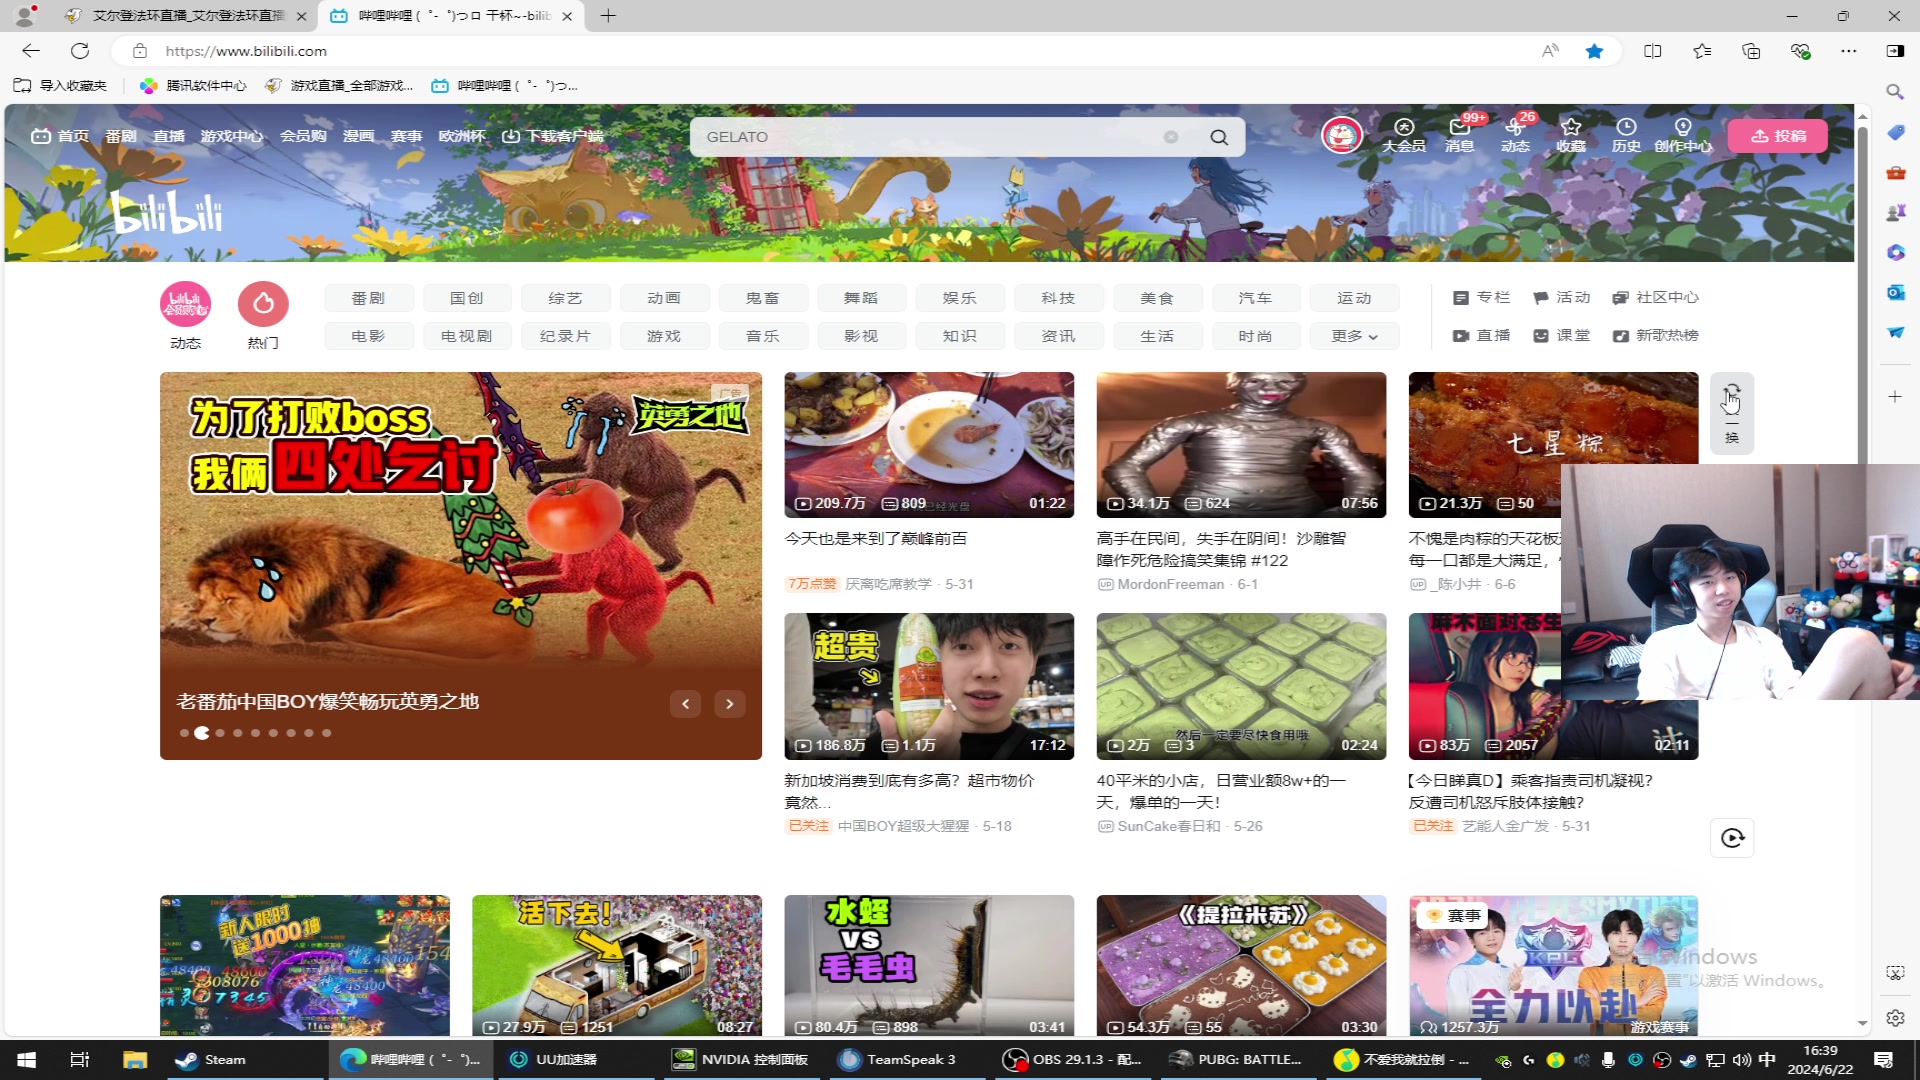Open 动态 feed icon in header

pyautogui.click(x=1515, y=135)
